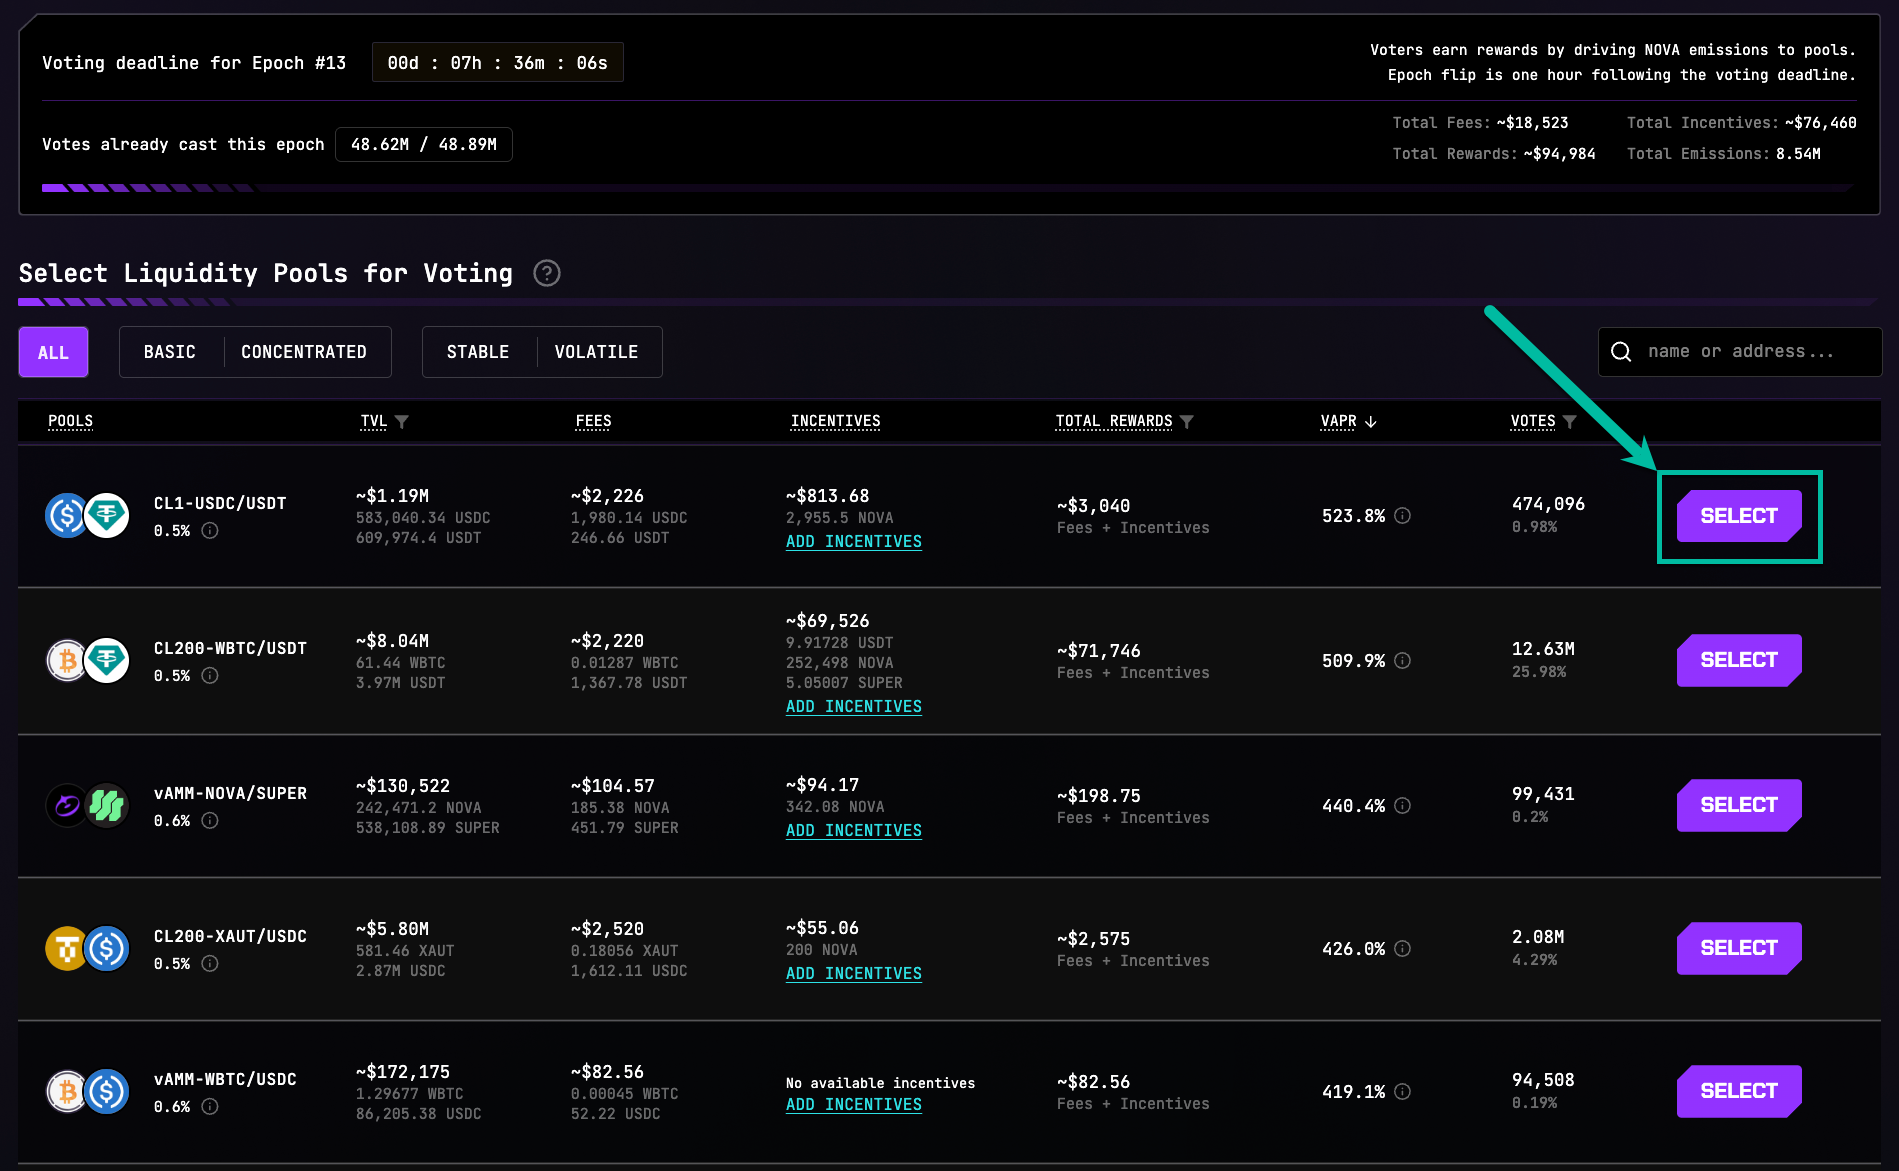Click the info icon beside 426.0% VAPR
This screenshot has height=1171, width=1899.
(x=1402, y=949)
